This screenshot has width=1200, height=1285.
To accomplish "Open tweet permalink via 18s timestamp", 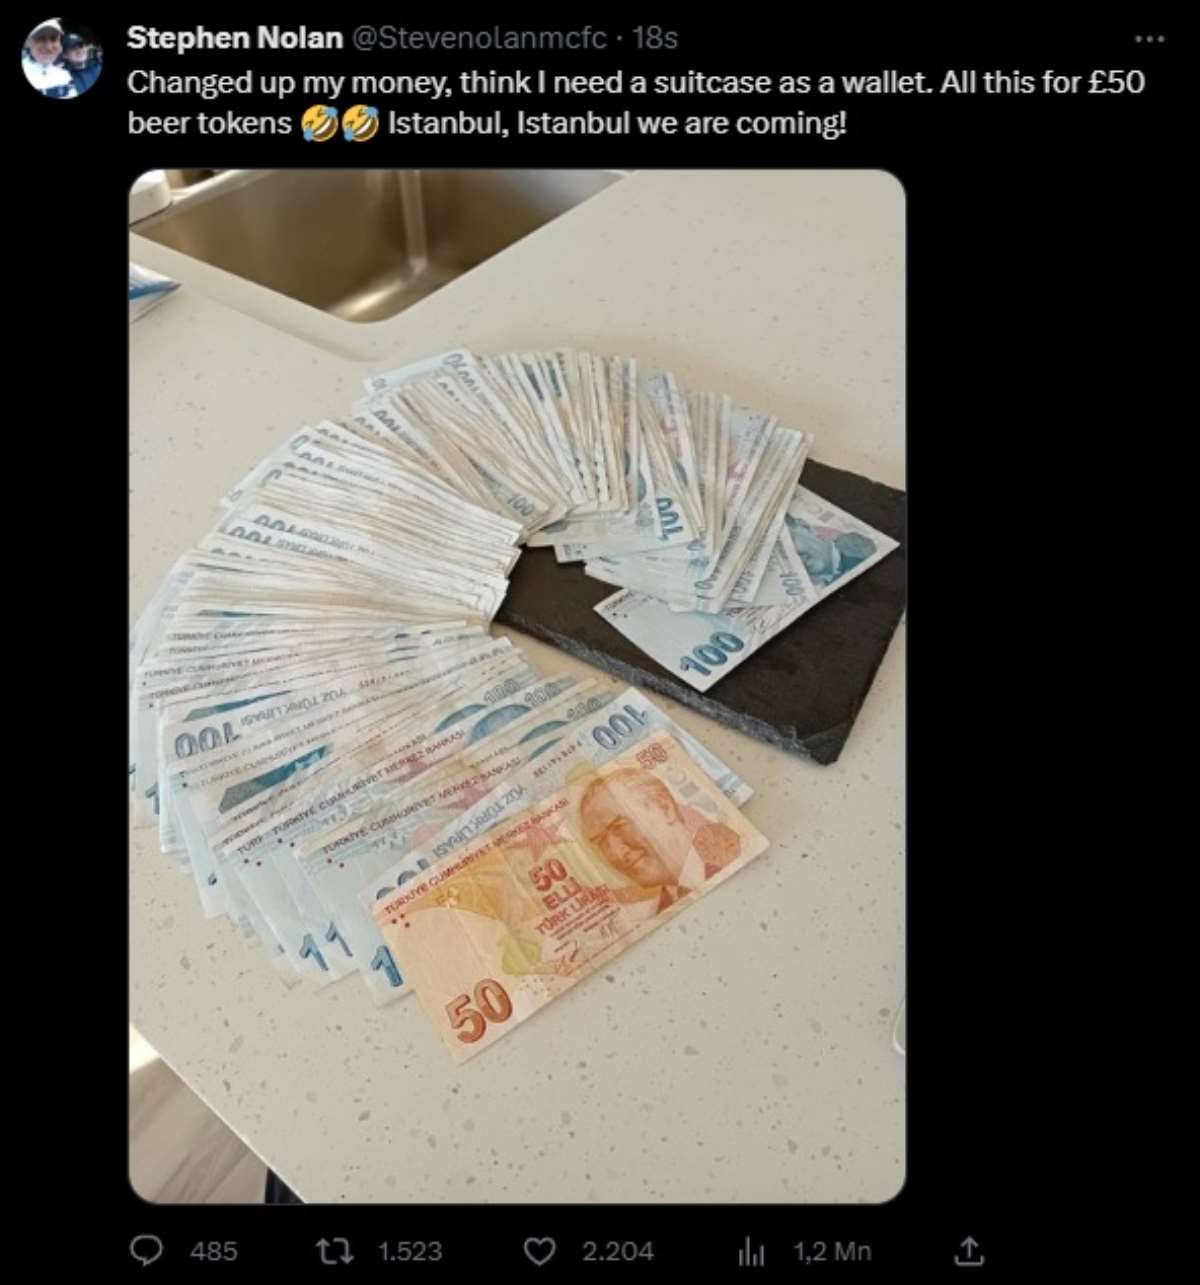I will tap(656, 38).
